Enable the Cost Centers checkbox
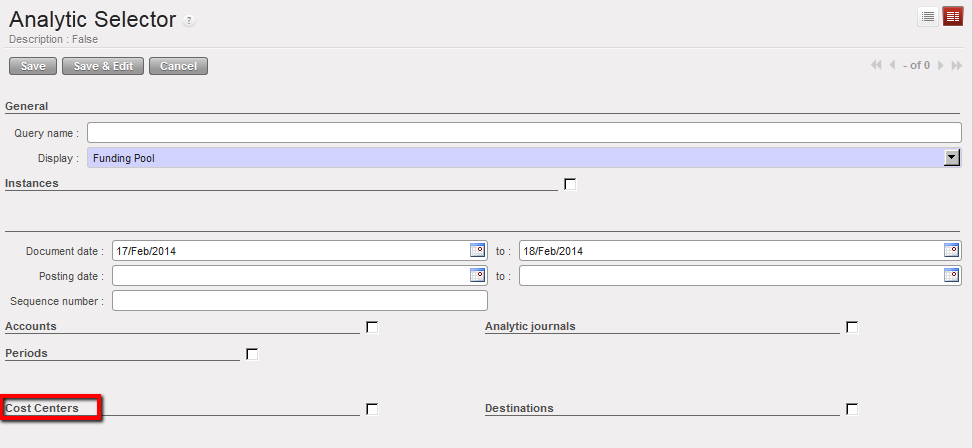 [x=372, y=409]
